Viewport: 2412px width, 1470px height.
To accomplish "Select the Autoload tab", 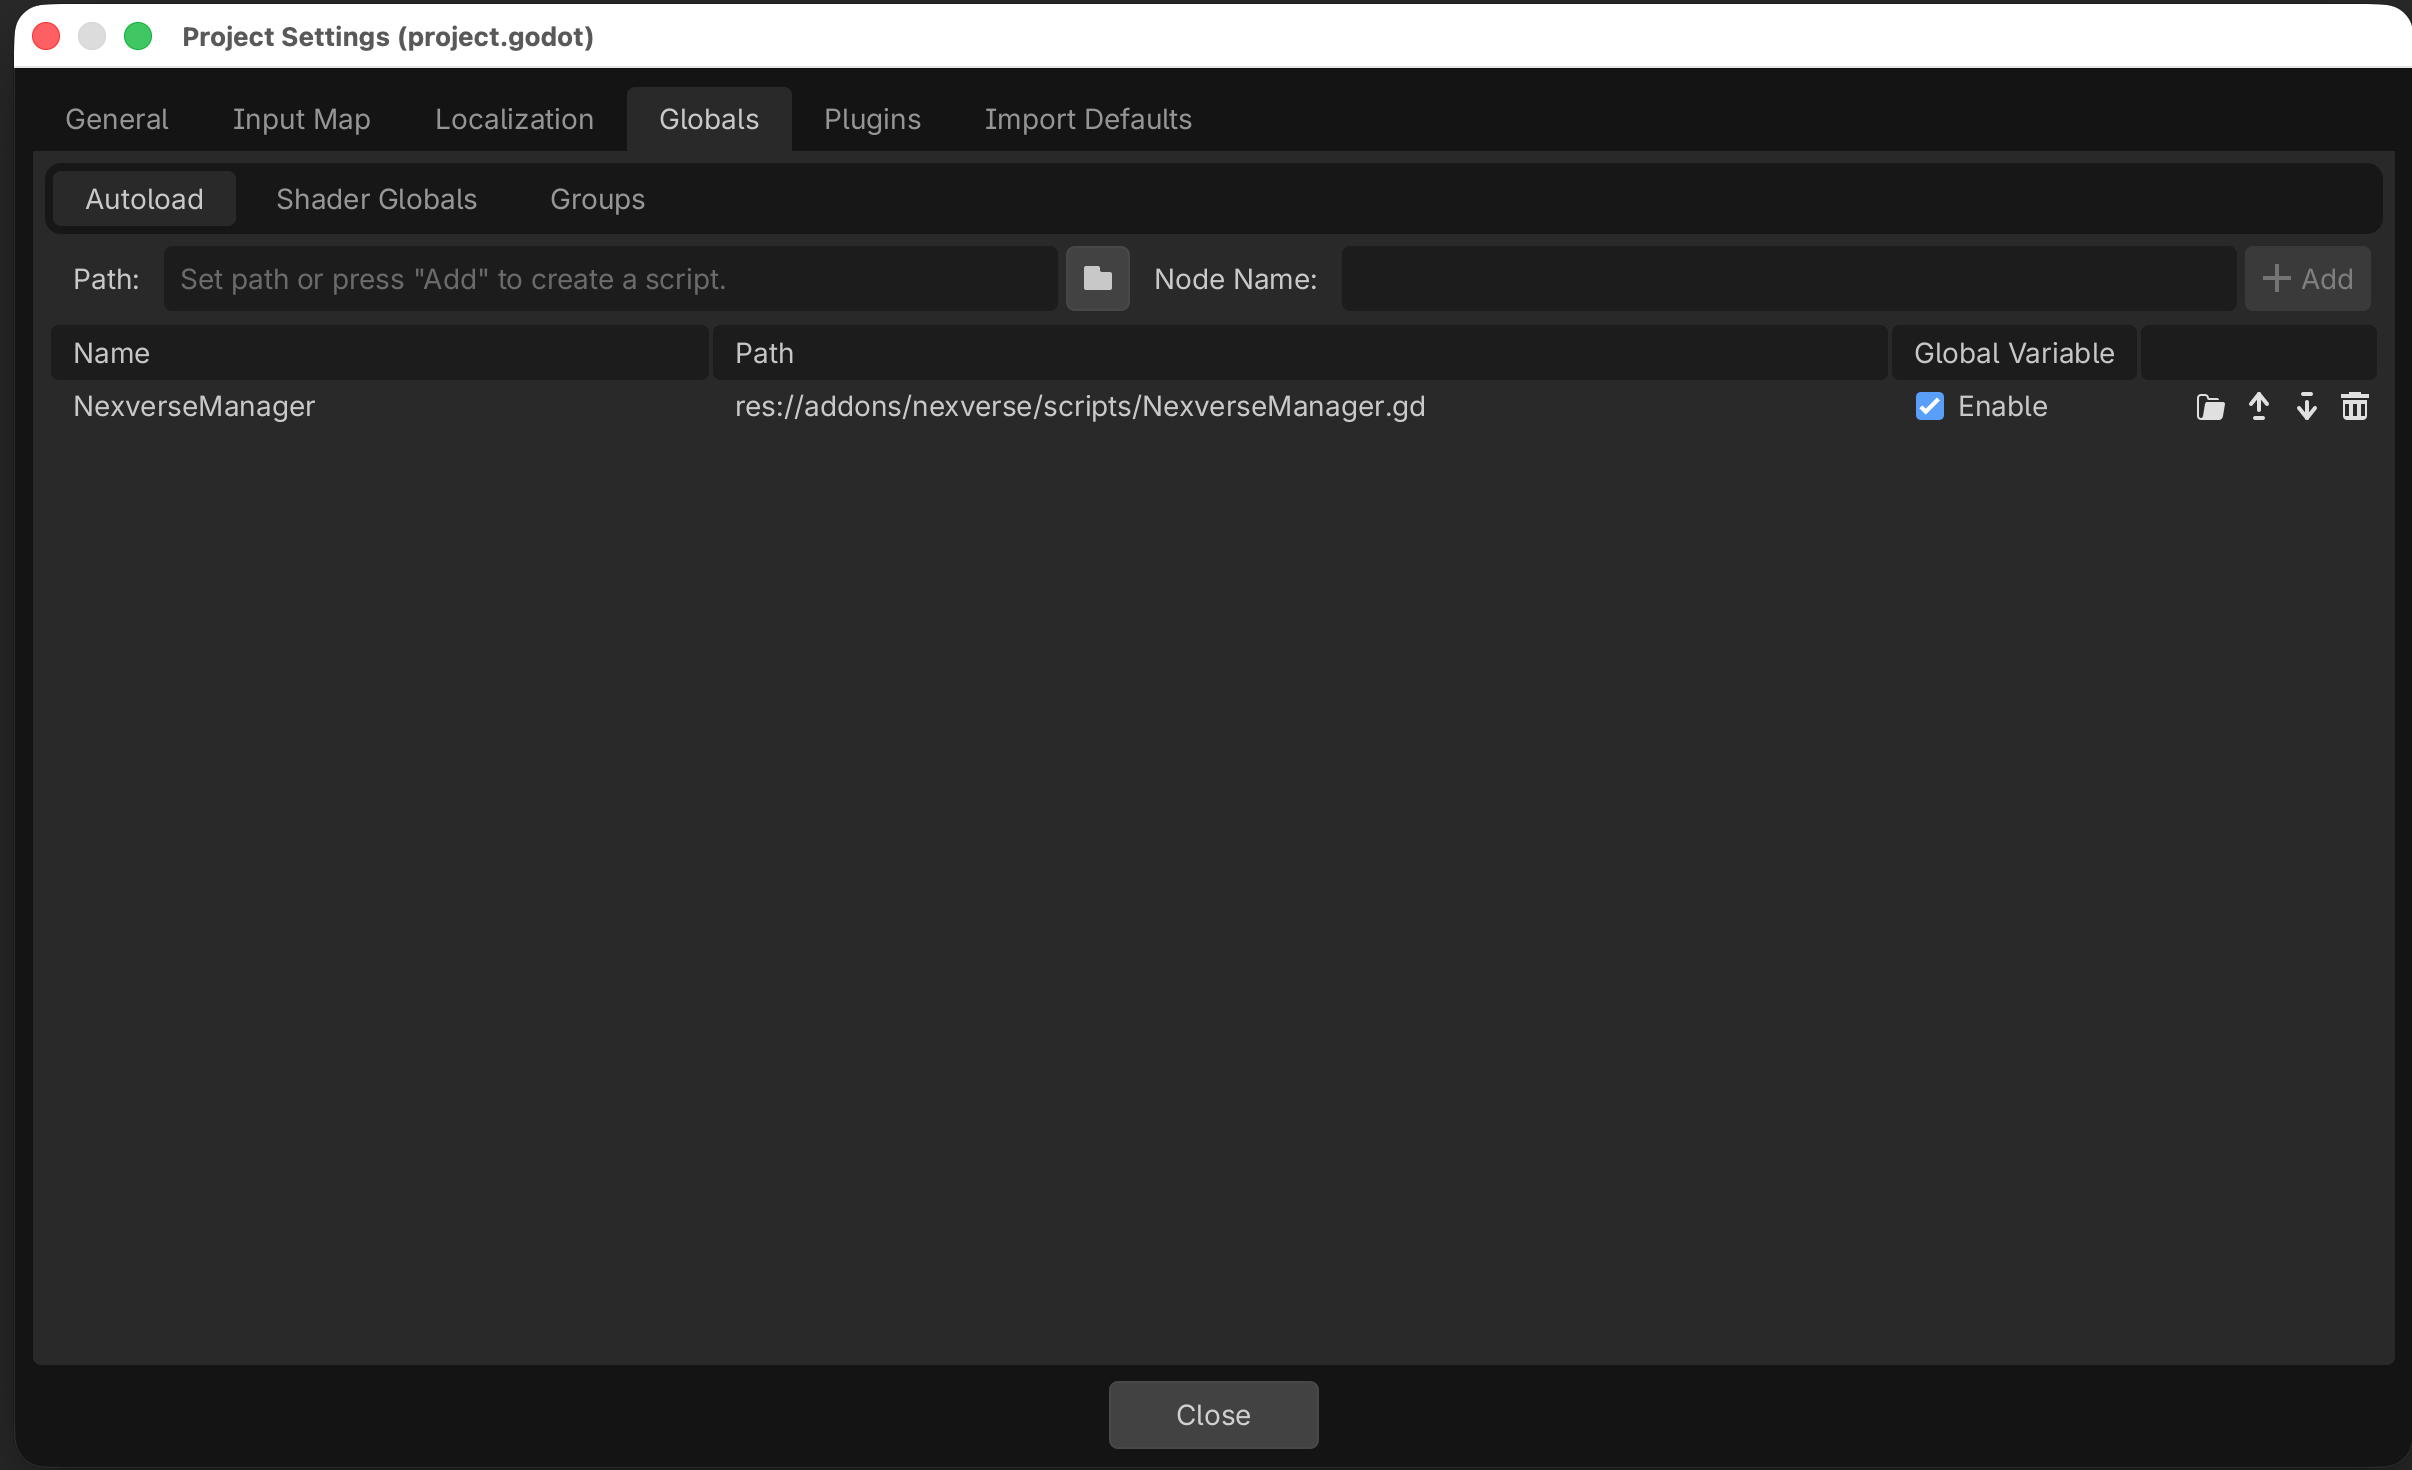I will pos(143,199).
